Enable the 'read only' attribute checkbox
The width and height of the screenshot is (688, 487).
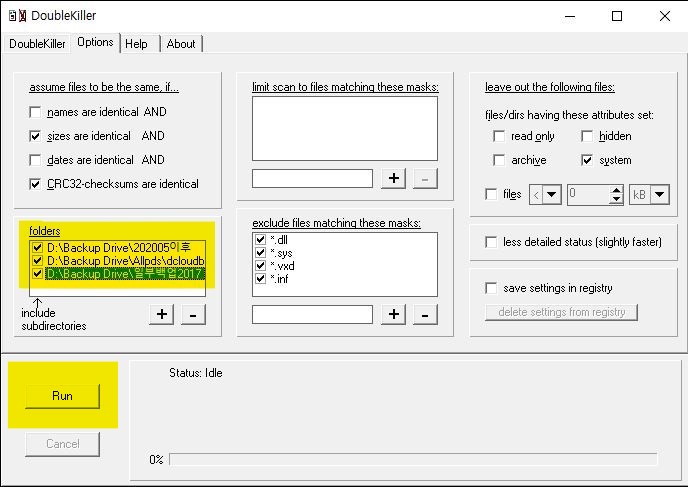click(x=499, y=136)
